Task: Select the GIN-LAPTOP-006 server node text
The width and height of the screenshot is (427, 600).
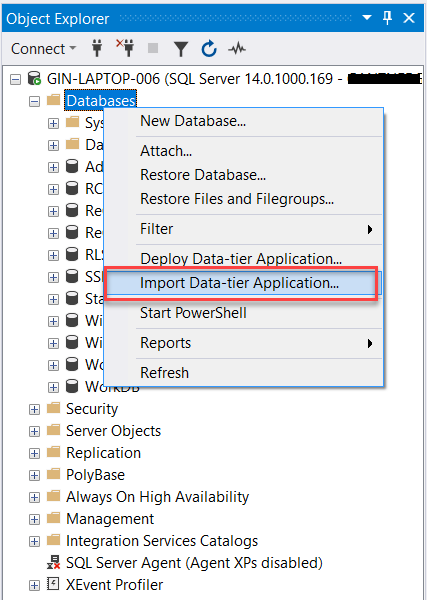Action: pyautogui.click(x=190, y=79)
